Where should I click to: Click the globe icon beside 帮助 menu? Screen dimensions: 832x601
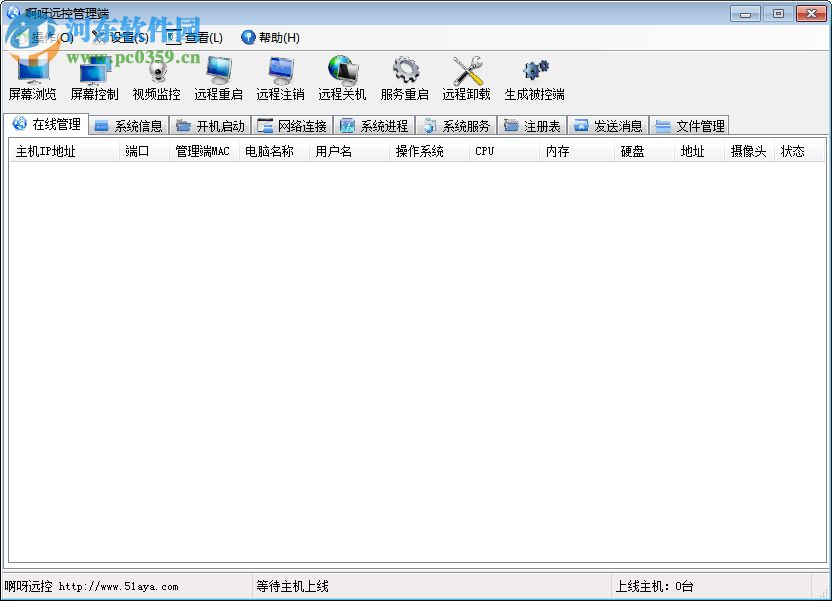[248, 37]
